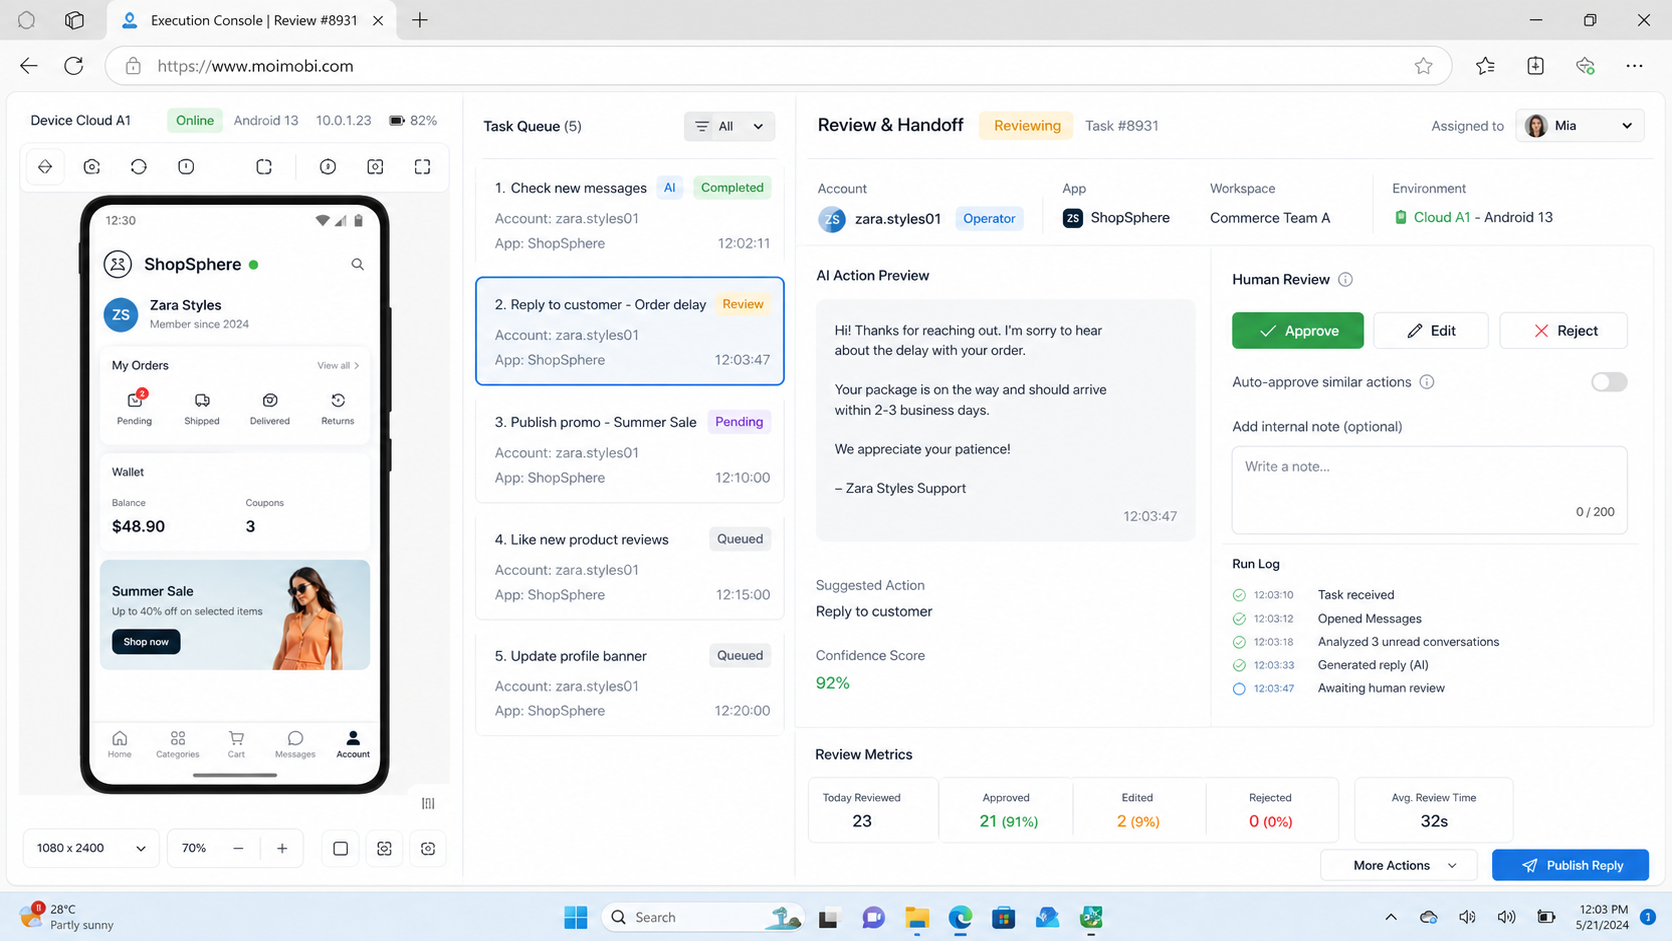
Task: Click the column handle icon under phone preview
Action: pyautogui.click(x=428, y=803)
